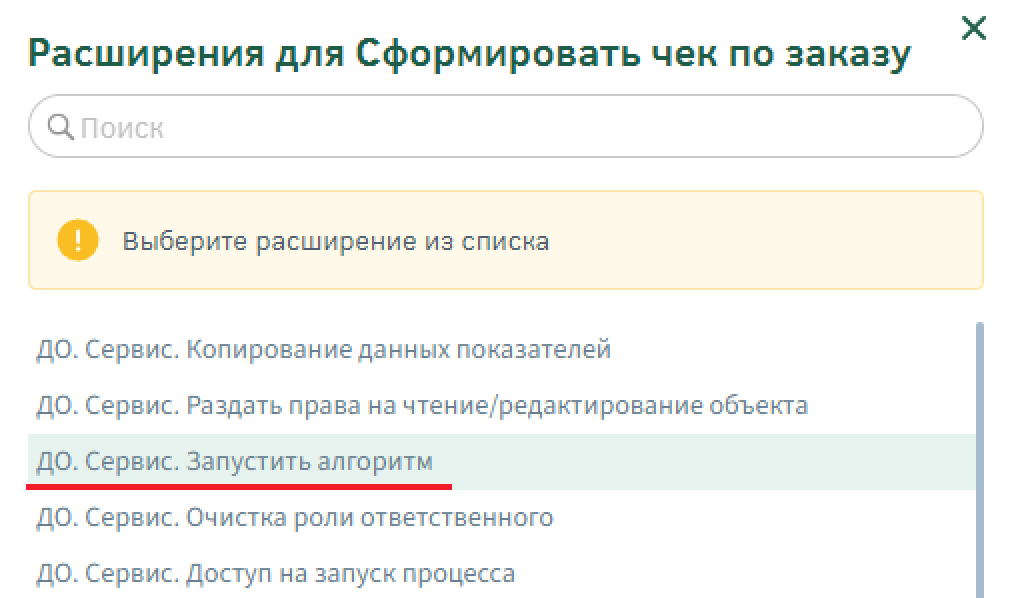Viewport: 1014px width, 598px height.
Task: Open the last visible extension entry
Action: [275, 574]
